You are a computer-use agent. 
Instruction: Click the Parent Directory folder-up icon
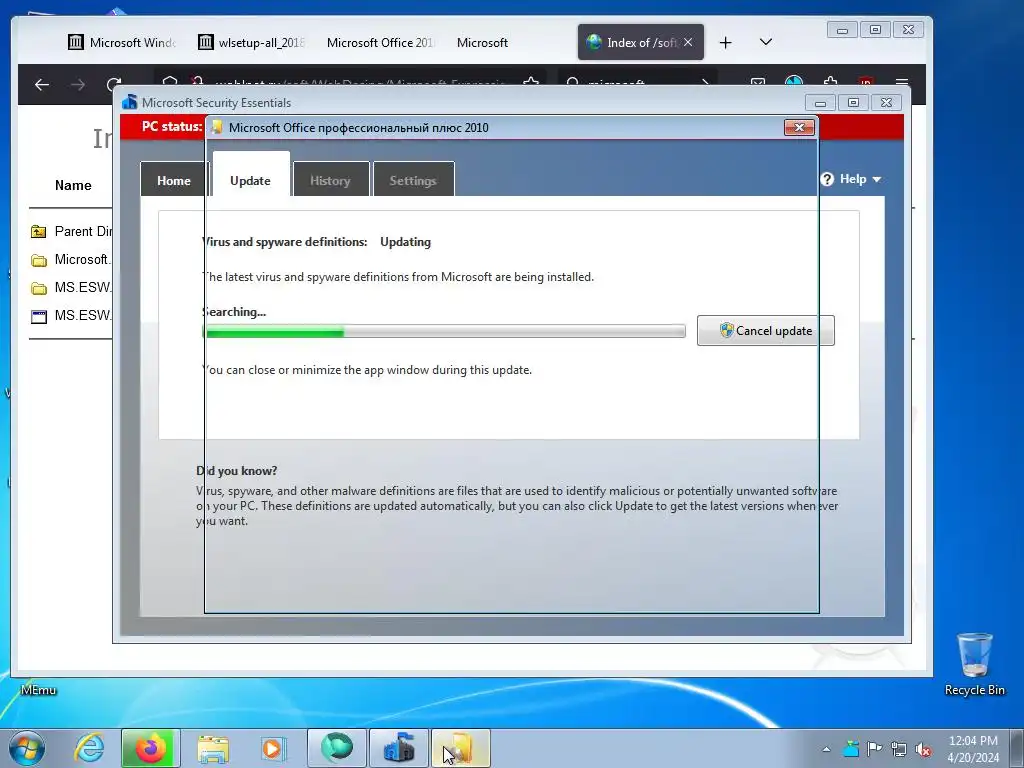tap(39, 232)
